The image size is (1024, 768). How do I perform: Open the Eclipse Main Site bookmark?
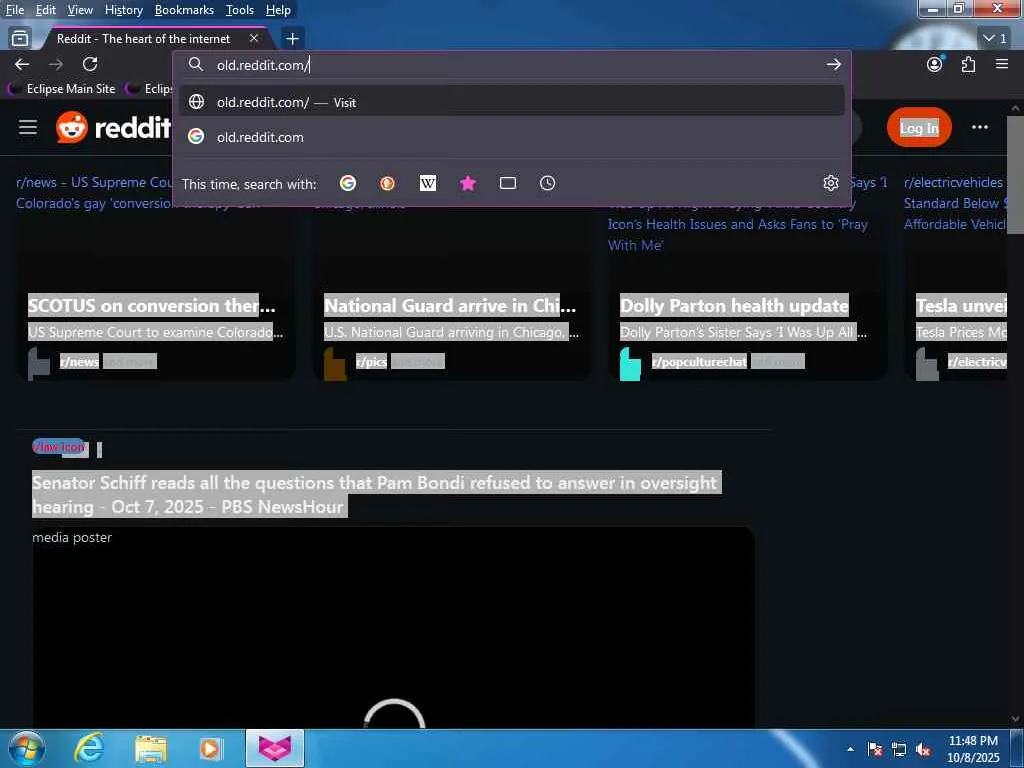(63, 89)
